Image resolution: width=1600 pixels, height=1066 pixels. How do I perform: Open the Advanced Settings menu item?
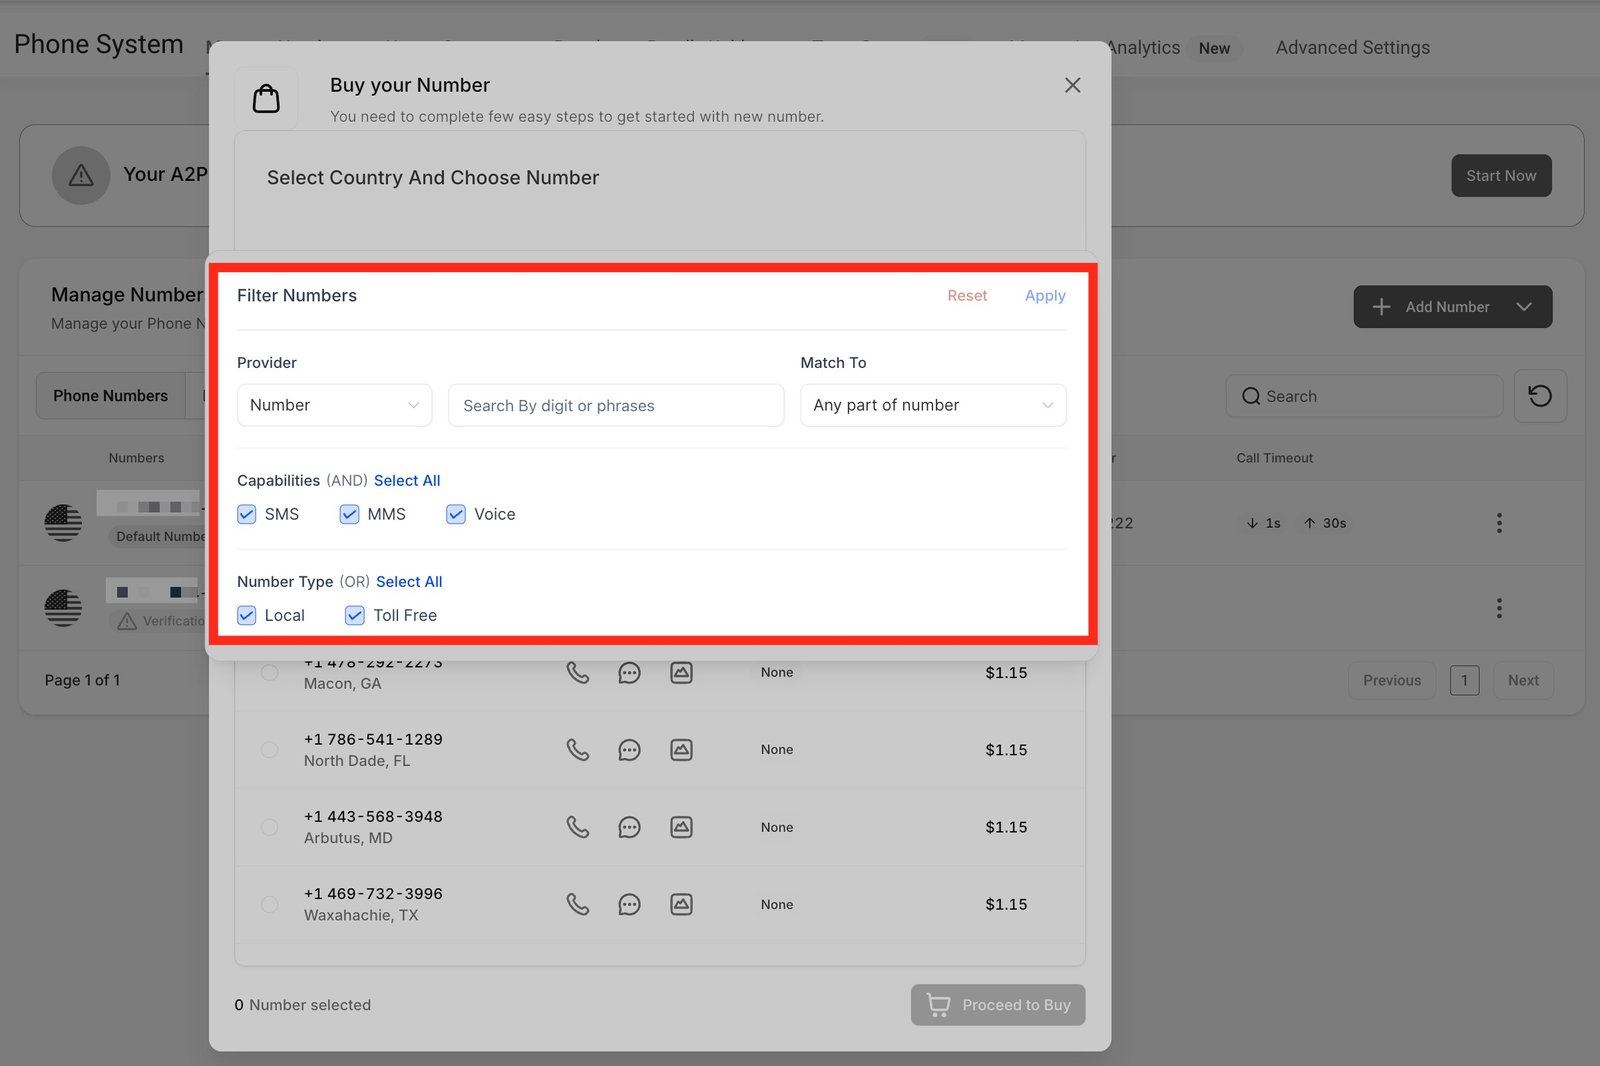pyautogui.click(x=1352, y=48)
